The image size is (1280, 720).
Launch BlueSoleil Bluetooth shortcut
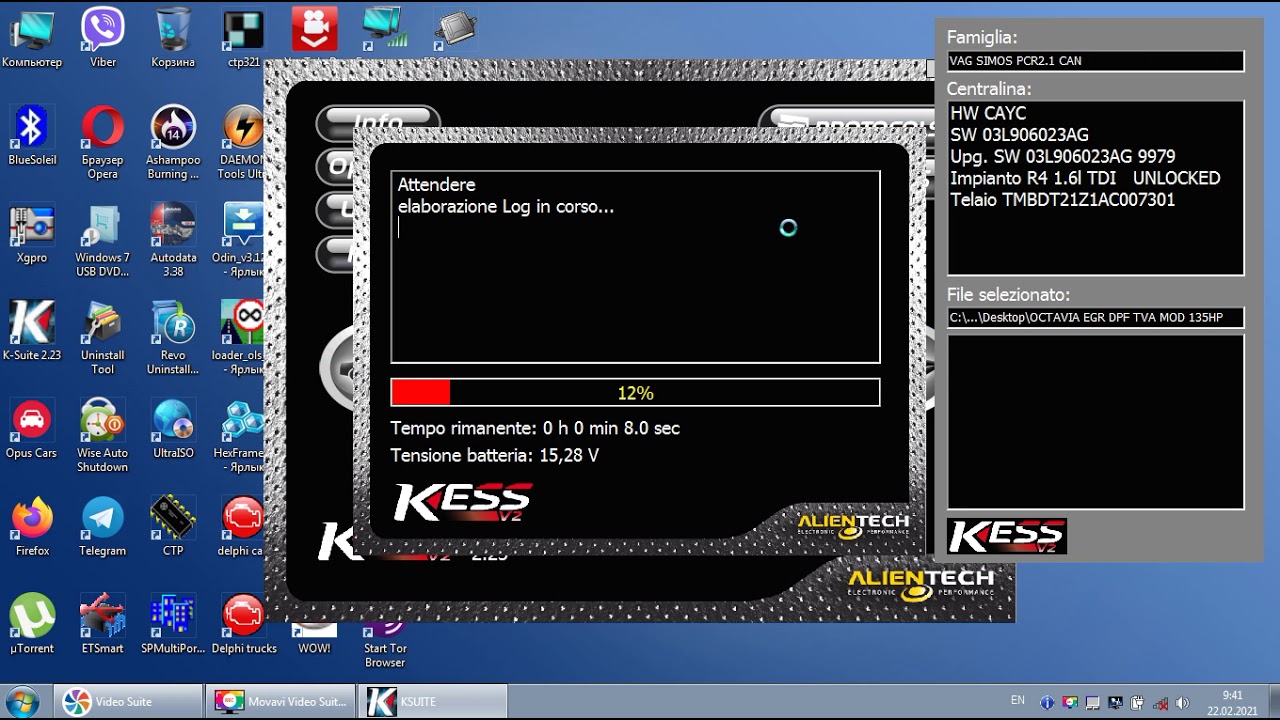(x=32, y=135)
